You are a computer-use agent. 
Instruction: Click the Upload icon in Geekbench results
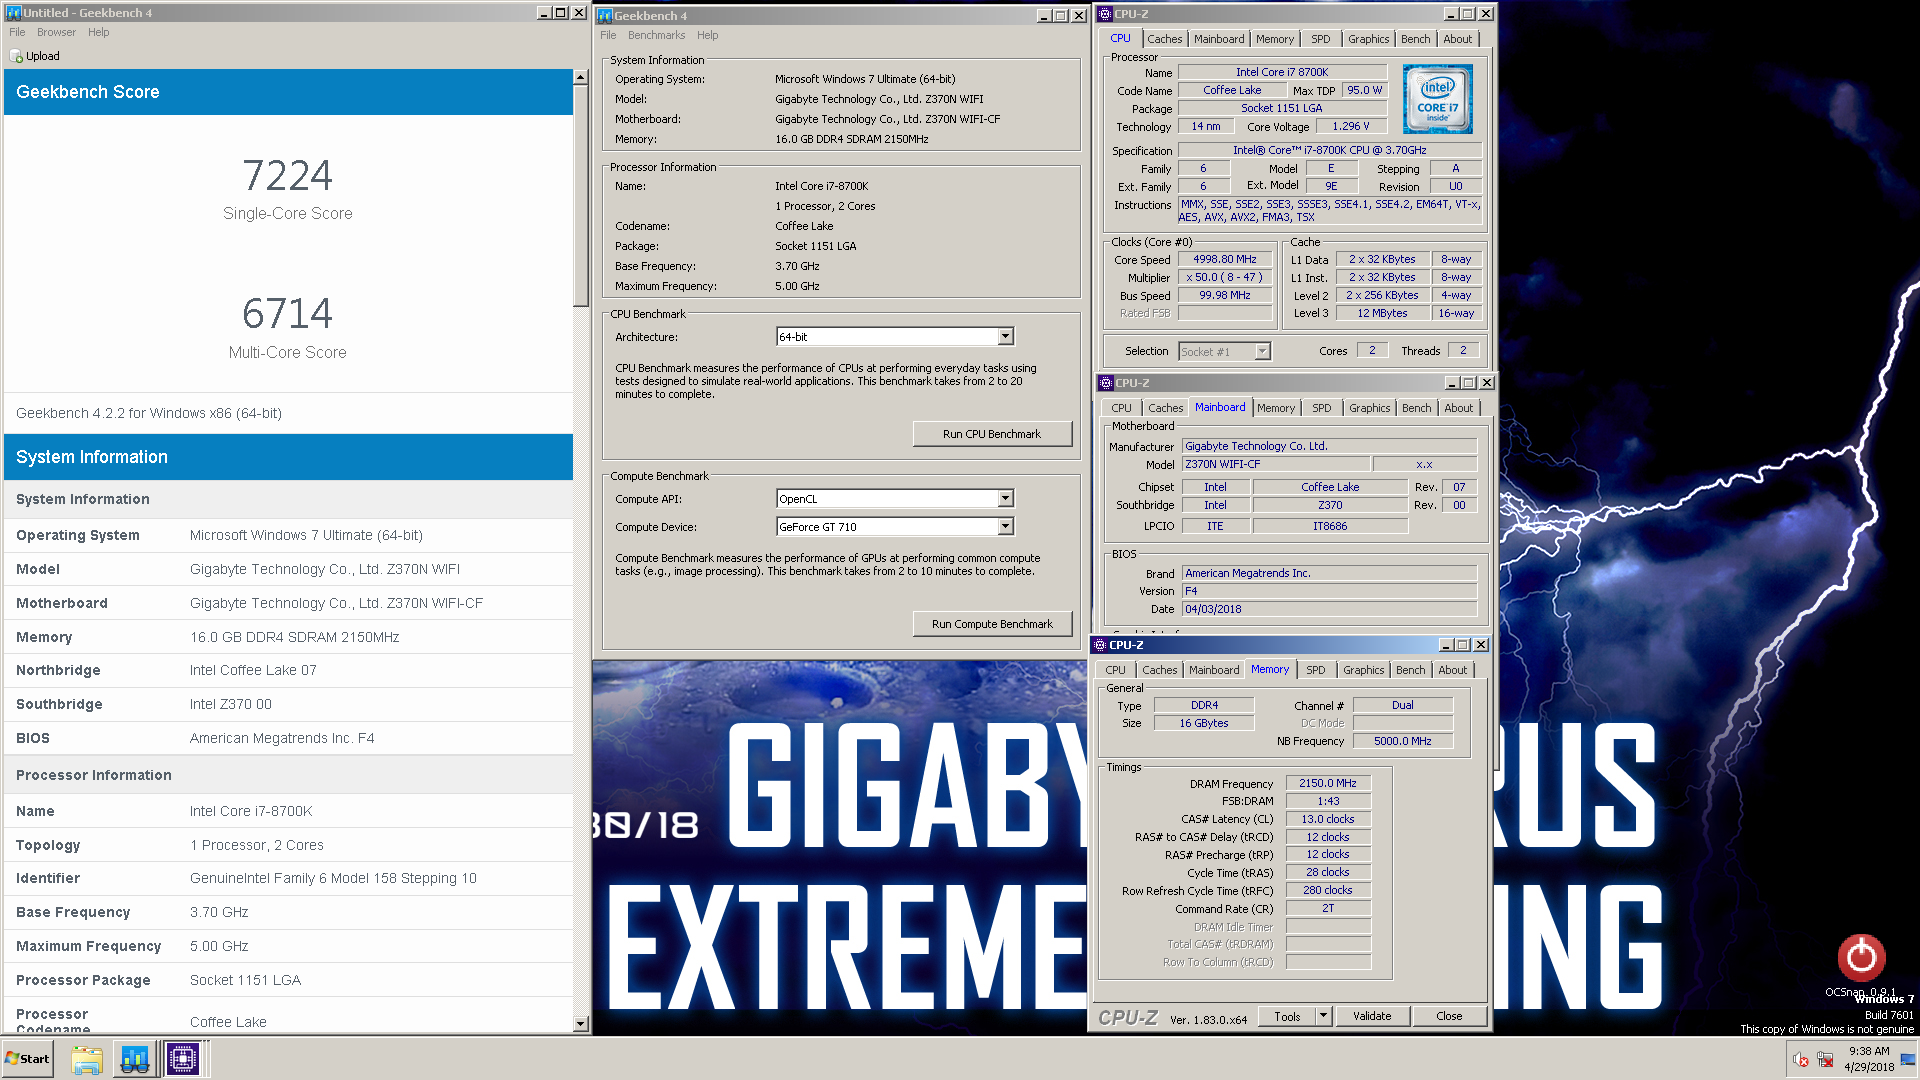point(16,56)
